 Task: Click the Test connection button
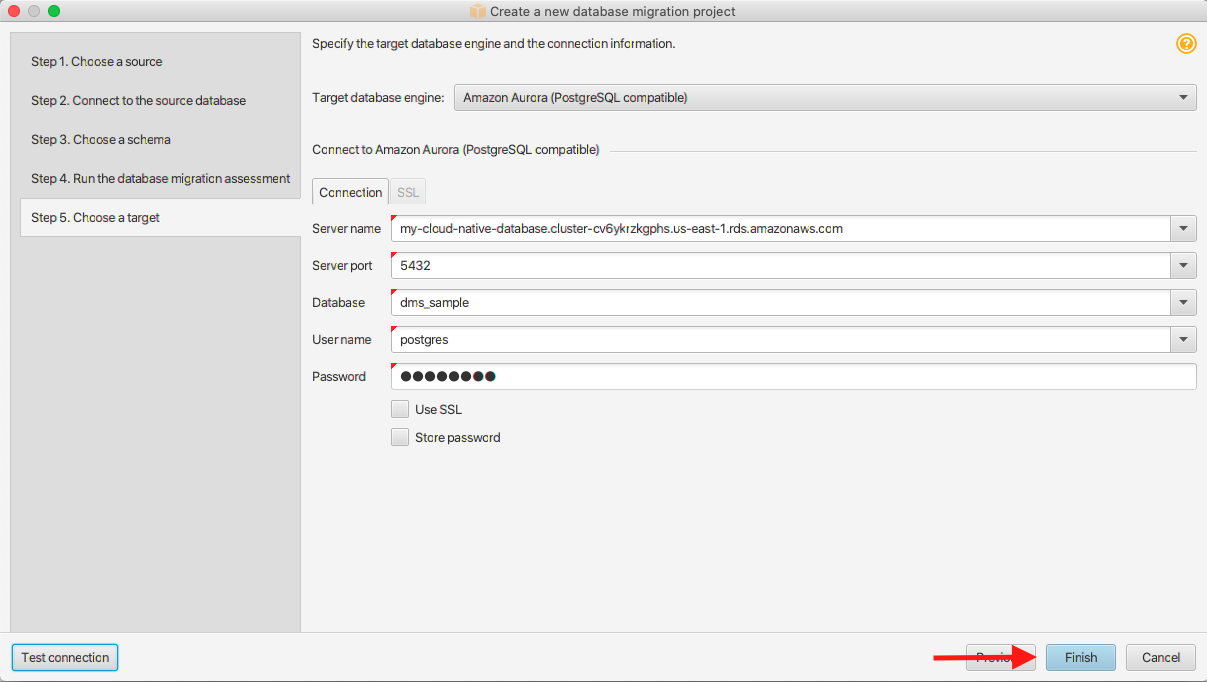(65, 657)
